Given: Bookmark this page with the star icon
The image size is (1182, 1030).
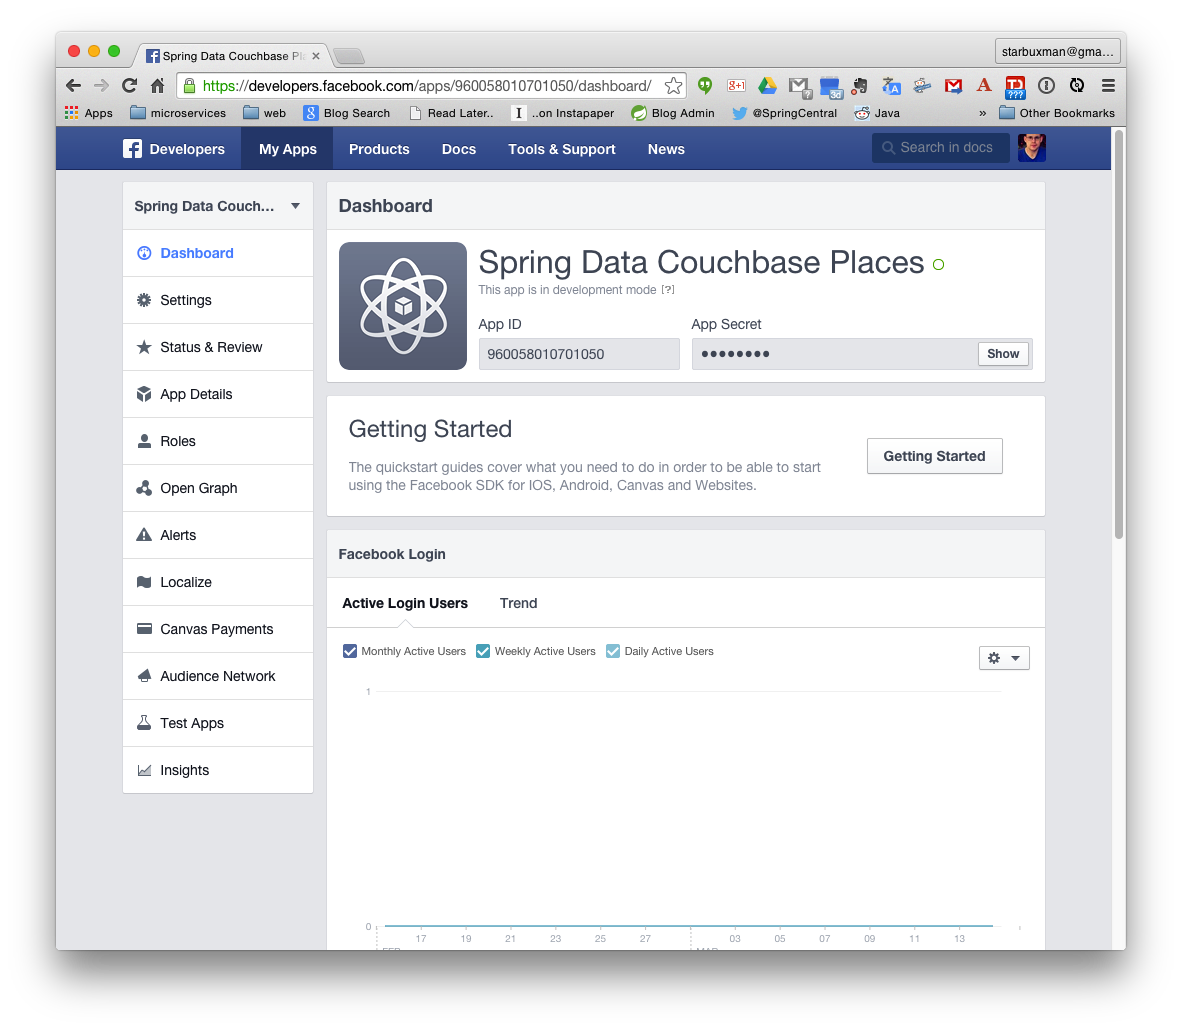Looking at the screenshot, I should coord(673,85).
